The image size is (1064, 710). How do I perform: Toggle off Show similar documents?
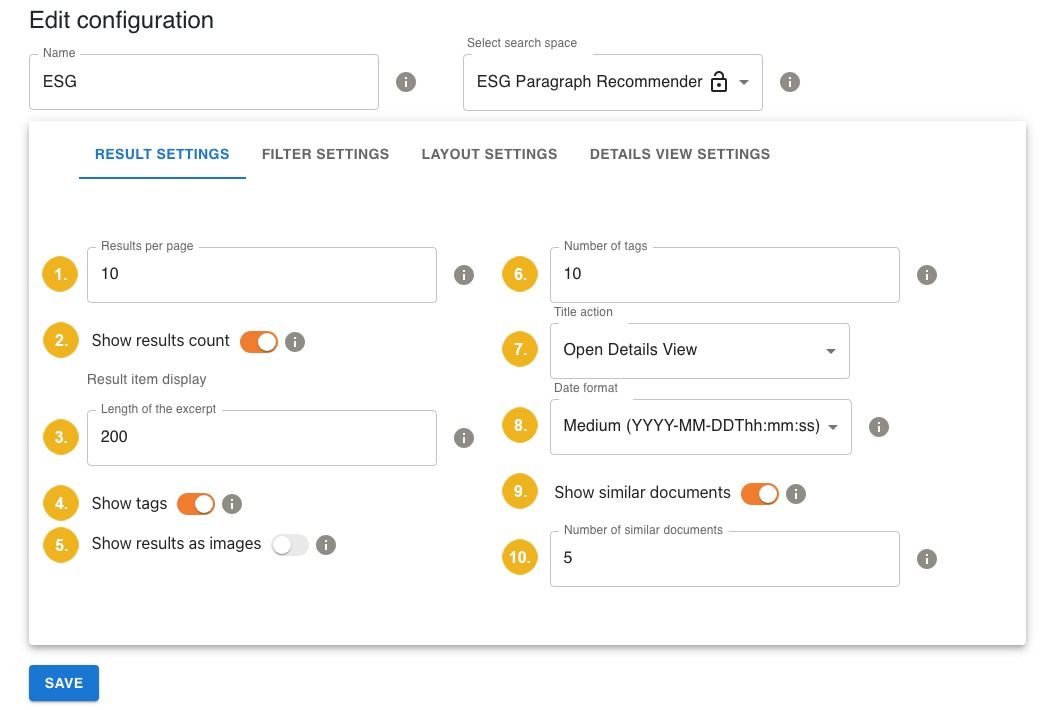coord(760,494)
